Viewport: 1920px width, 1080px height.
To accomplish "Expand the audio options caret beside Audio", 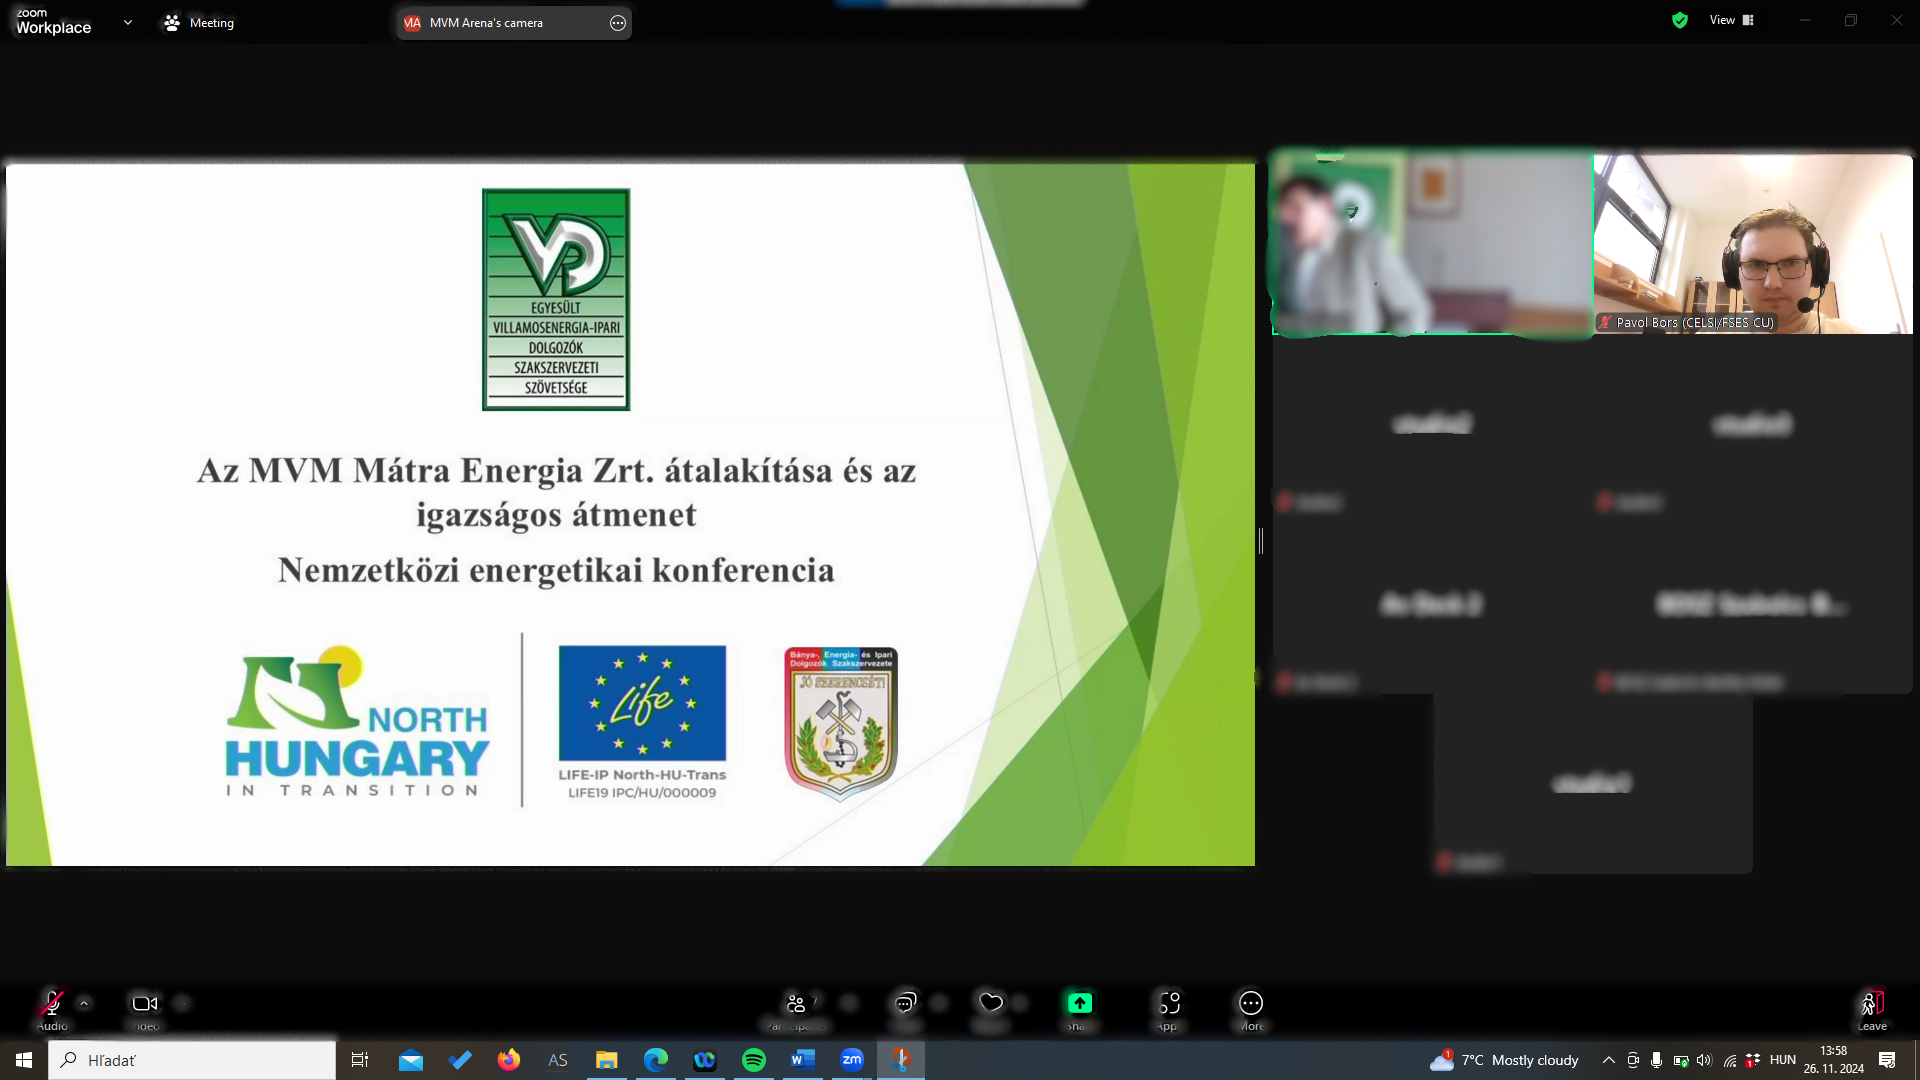I will tap(84, 1003).
